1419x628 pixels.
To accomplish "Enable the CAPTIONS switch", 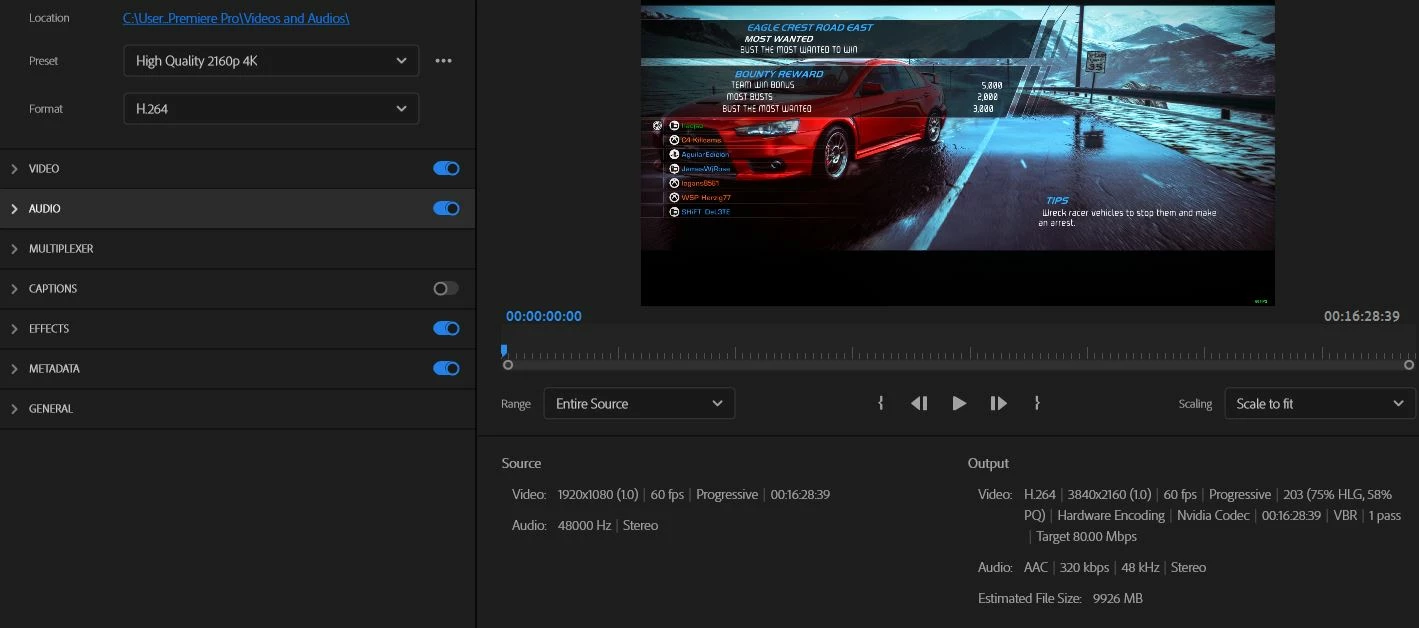I will pos(446,289).
